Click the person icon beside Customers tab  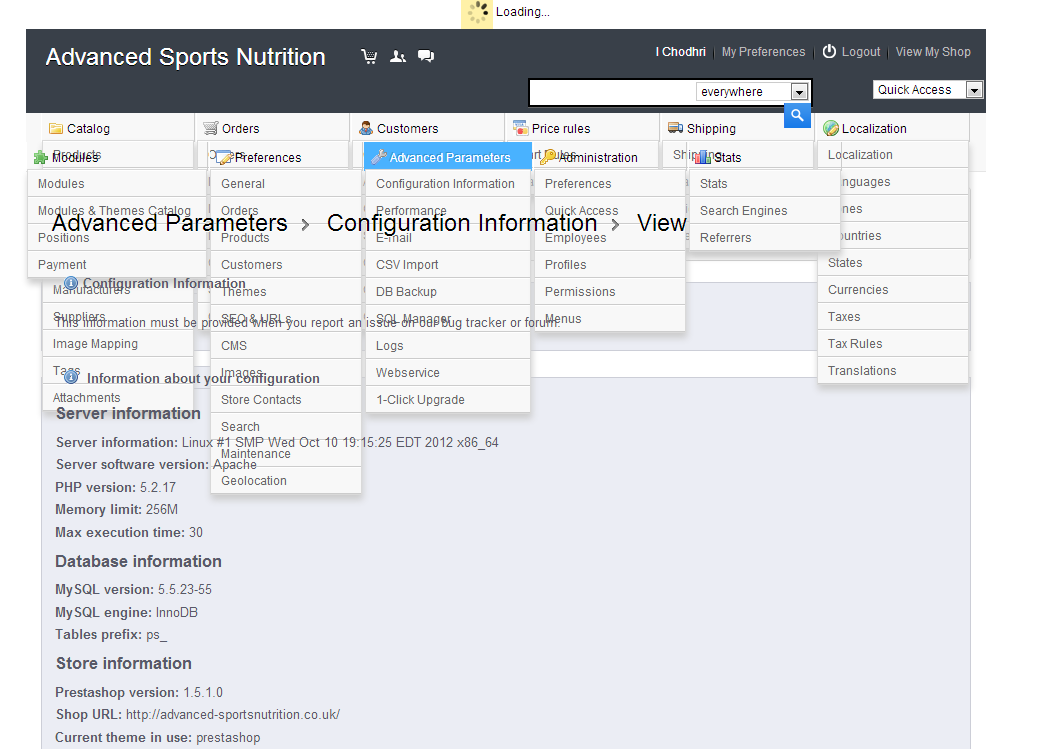click(x=365, y=128)
